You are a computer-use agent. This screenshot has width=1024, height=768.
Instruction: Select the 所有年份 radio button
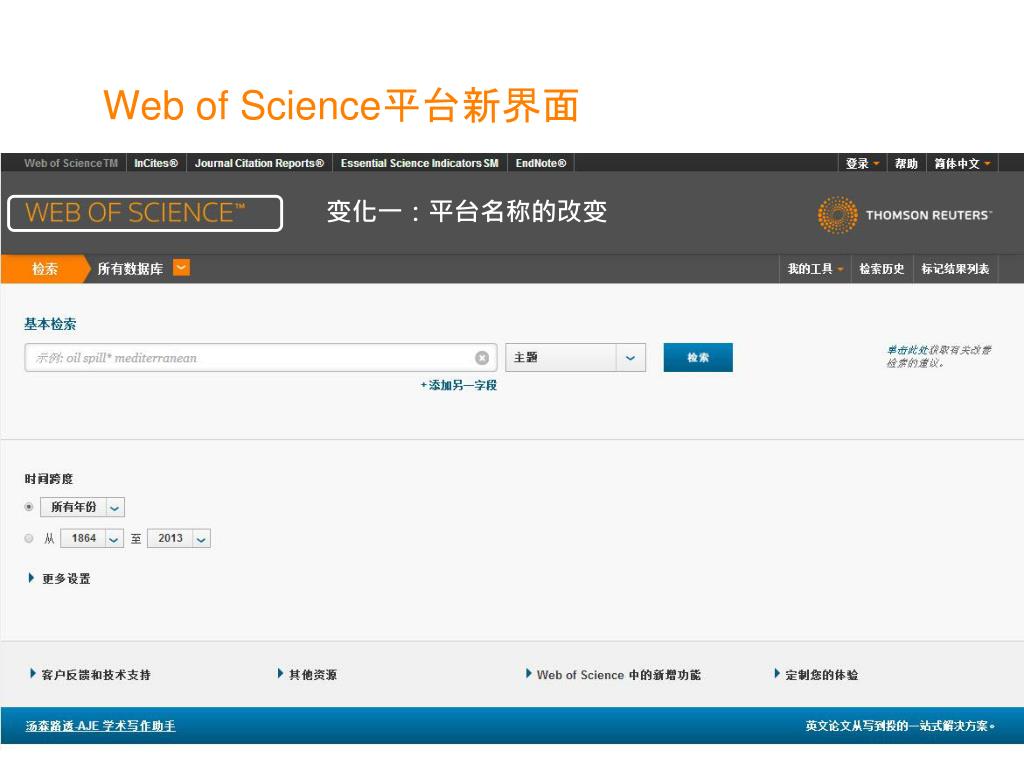29,507
